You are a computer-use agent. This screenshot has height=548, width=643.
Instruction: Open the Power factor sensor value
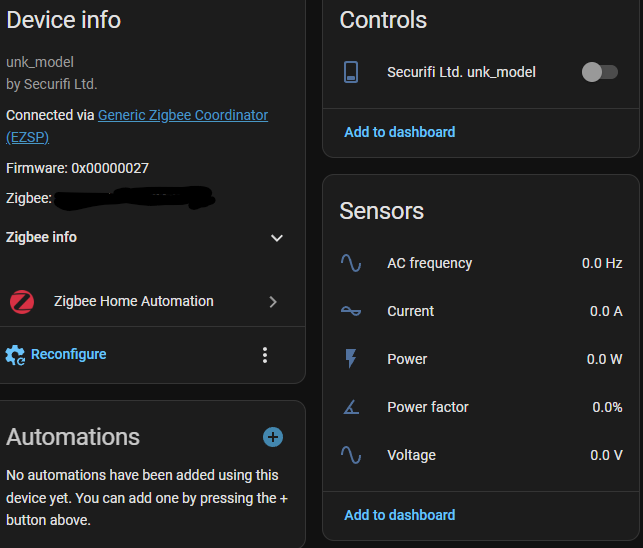point(606,407)
